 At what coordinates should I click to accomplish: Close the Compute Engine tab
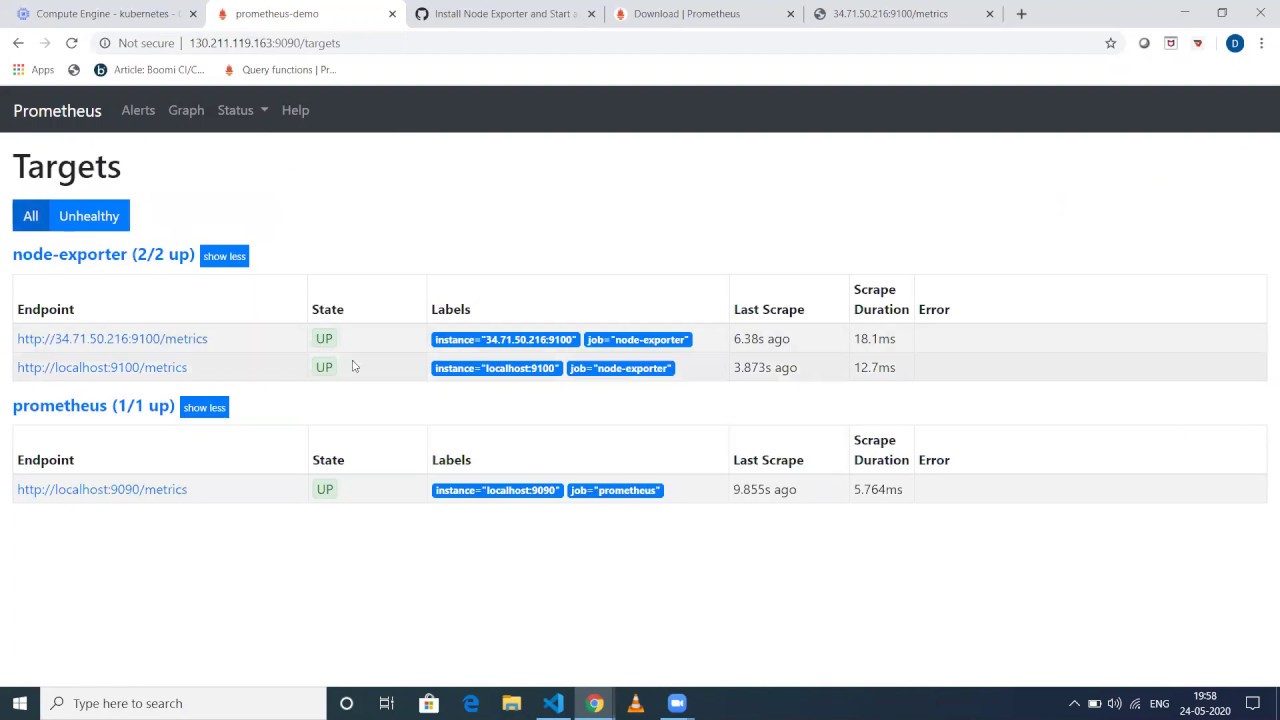193,14
